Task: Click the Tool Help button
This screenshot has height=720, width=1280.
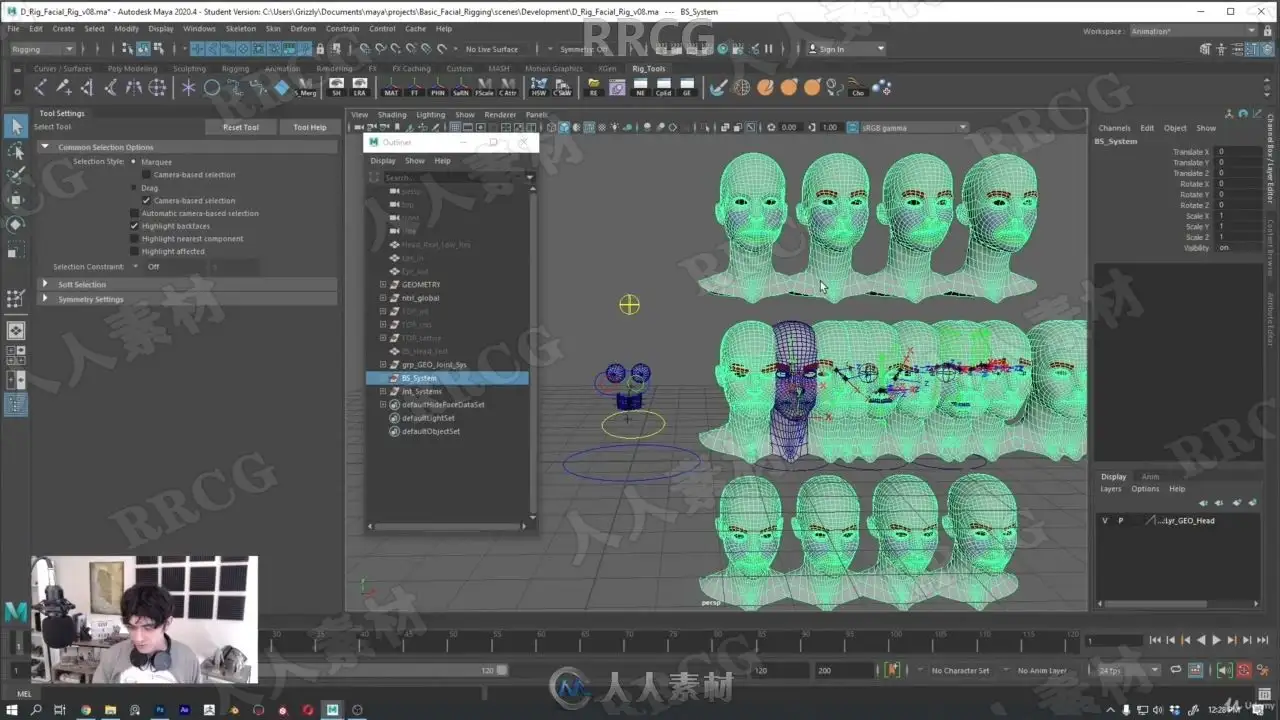Action: pos(309,127)
